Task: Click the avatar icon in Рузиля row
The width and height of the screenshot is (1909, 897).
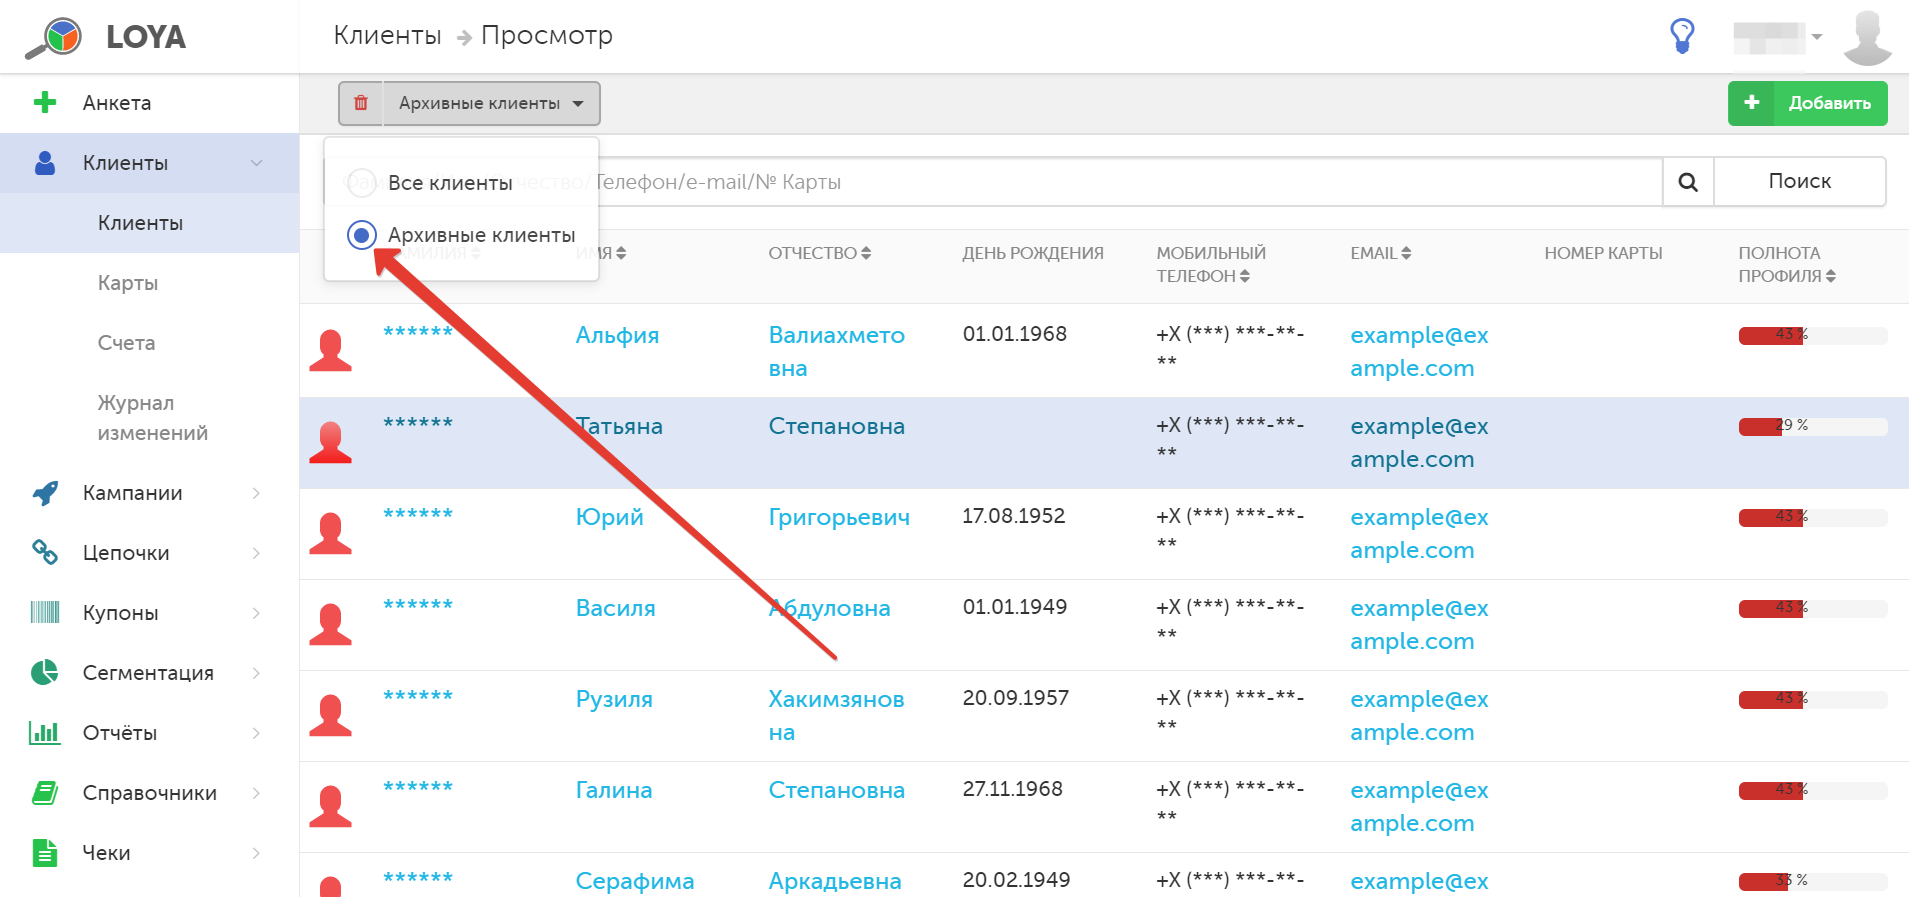Action: coord(330,715)
